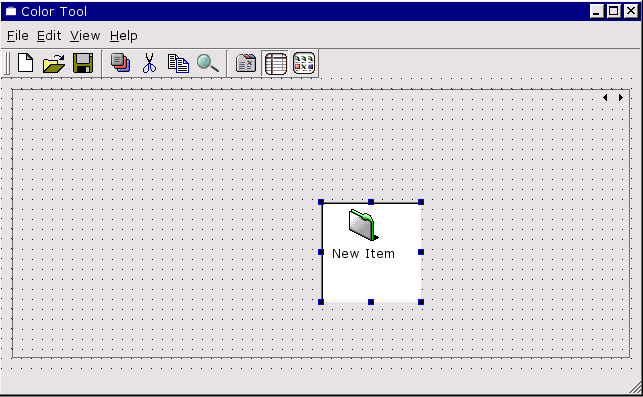Select the New Item folder icon
This screenshot has width=643, height=397.
tap(363, 224)
